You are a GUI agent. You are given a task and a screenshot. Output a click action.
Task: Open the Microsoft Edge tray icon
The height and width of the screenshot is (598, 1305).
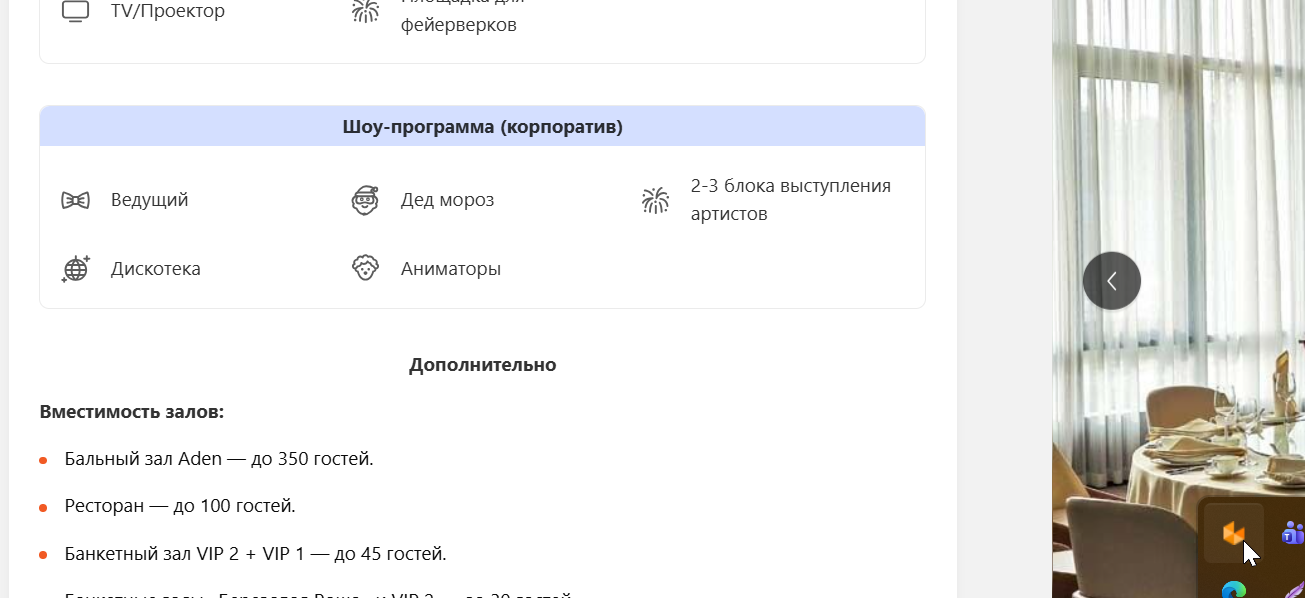click(x=1233, y=589)
